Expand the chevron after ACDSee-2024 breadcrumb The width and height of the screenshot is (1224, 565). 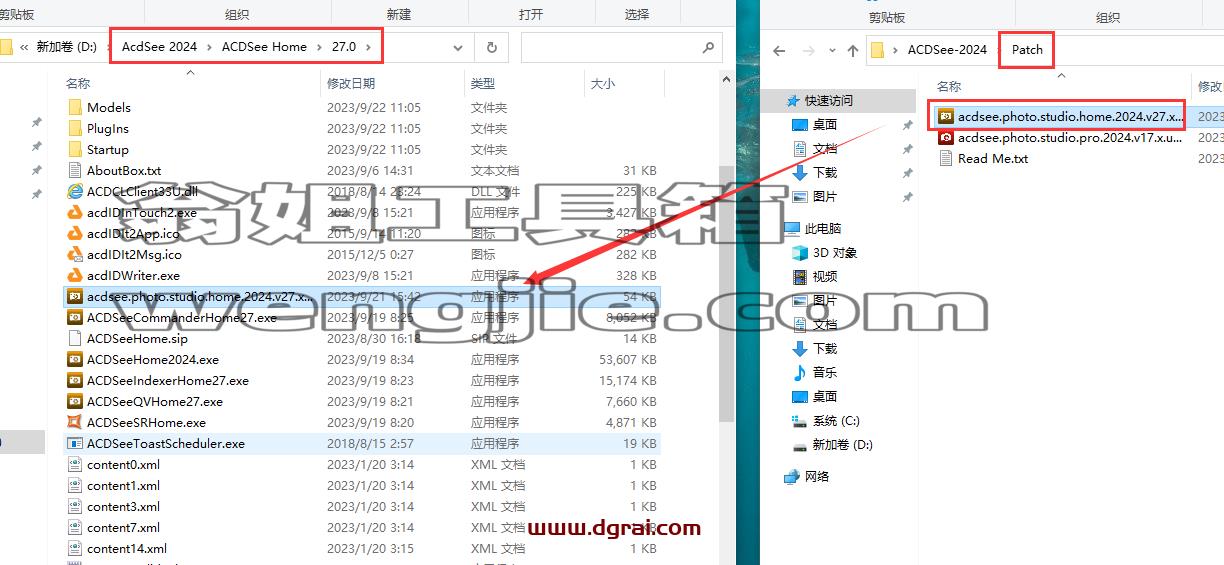tap(997, 50)
